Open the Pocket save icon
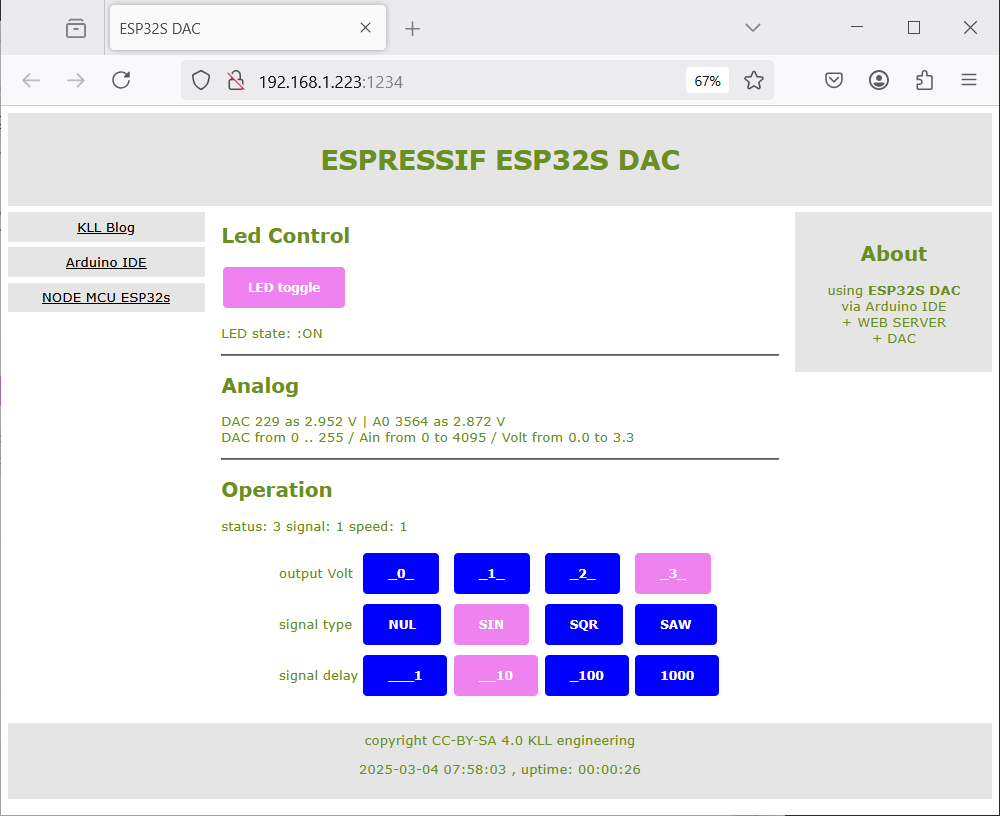This screenshot has height=816, width=1000. (834, 80)
